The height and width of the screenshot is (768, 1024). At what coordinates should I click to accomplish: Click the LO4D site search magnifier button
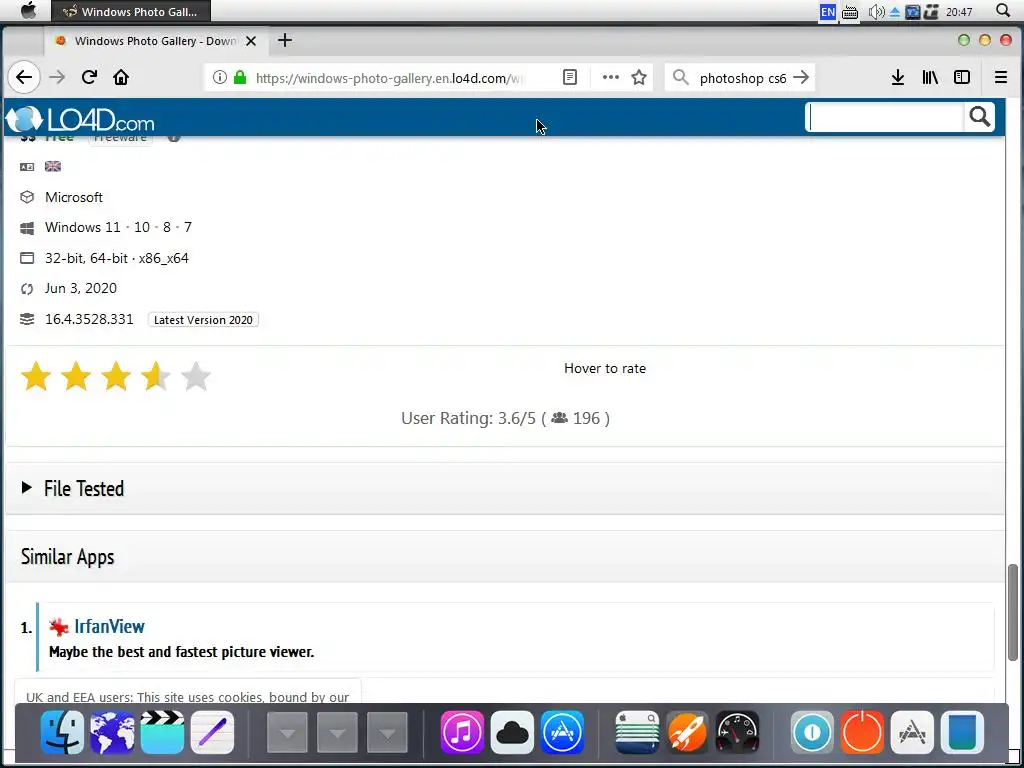979,117
